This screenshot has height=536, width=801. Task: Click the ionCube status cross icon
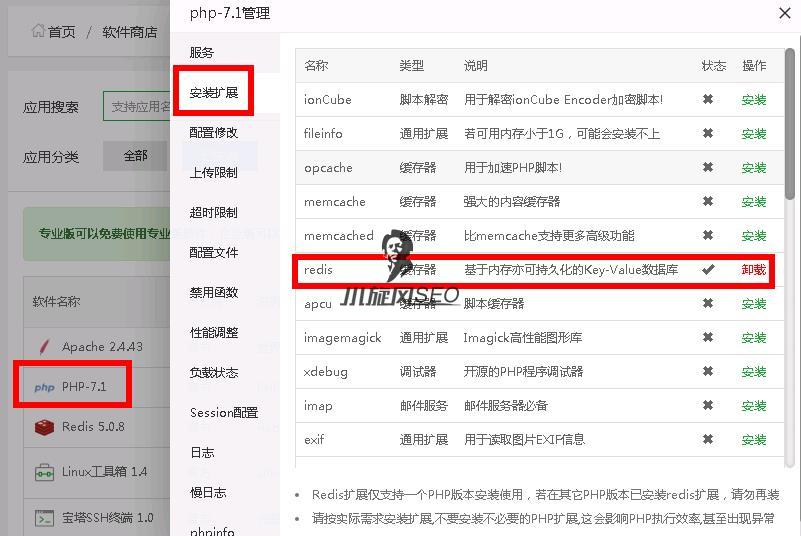tap(708, 99)
